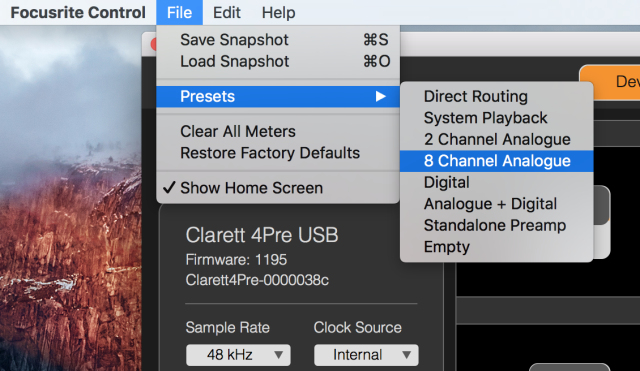
Task: Choose the Digital preset
Action: (x=496, y=182)
